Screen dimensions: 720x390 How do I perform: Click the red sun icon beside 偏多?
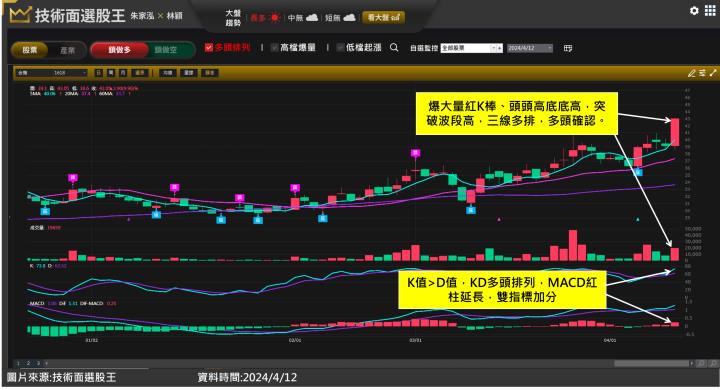point(275,18)
